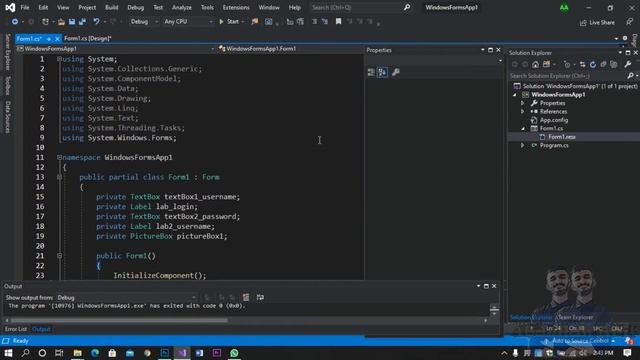Collapse the Form1.cs node
Image resolution: width=640 pixels, height=360 pixels.
pos(523,129)
